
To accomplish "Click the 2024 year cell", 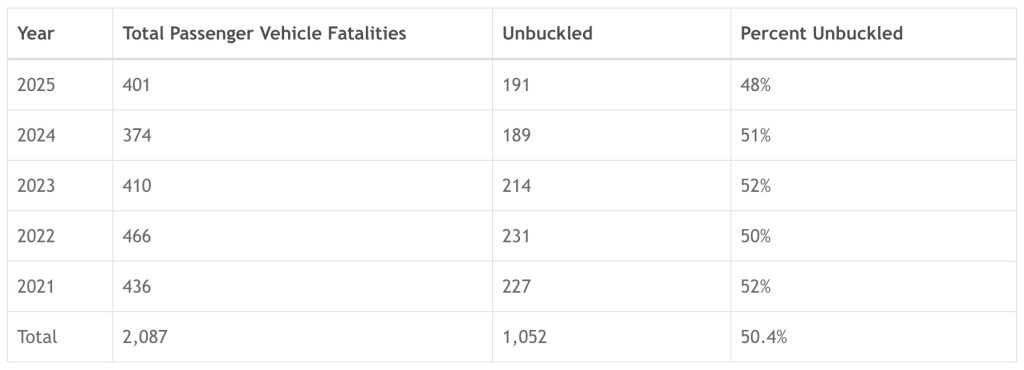I will pyautogui.click(x=36, y=135).
